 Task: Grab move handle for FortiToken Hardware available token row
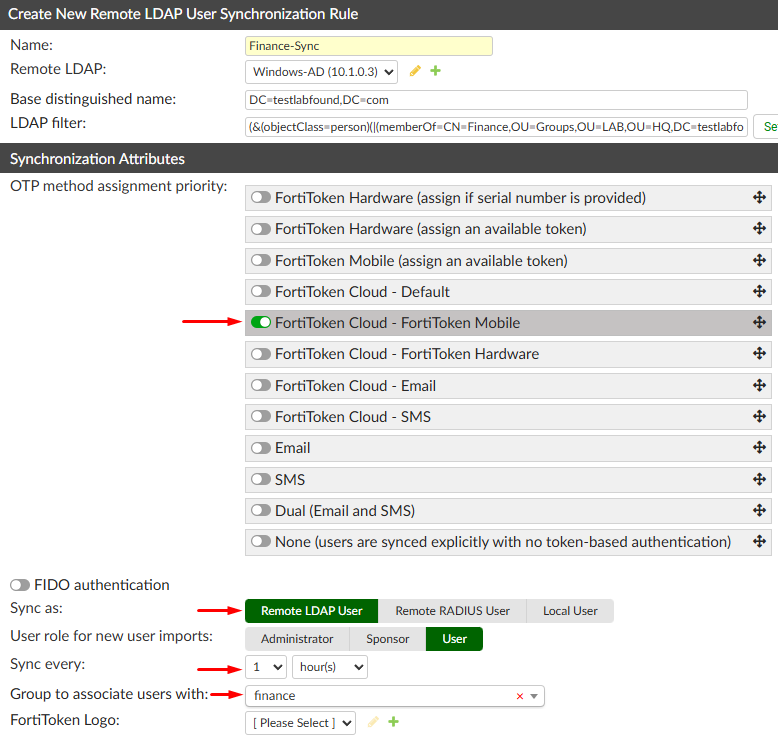759,228
